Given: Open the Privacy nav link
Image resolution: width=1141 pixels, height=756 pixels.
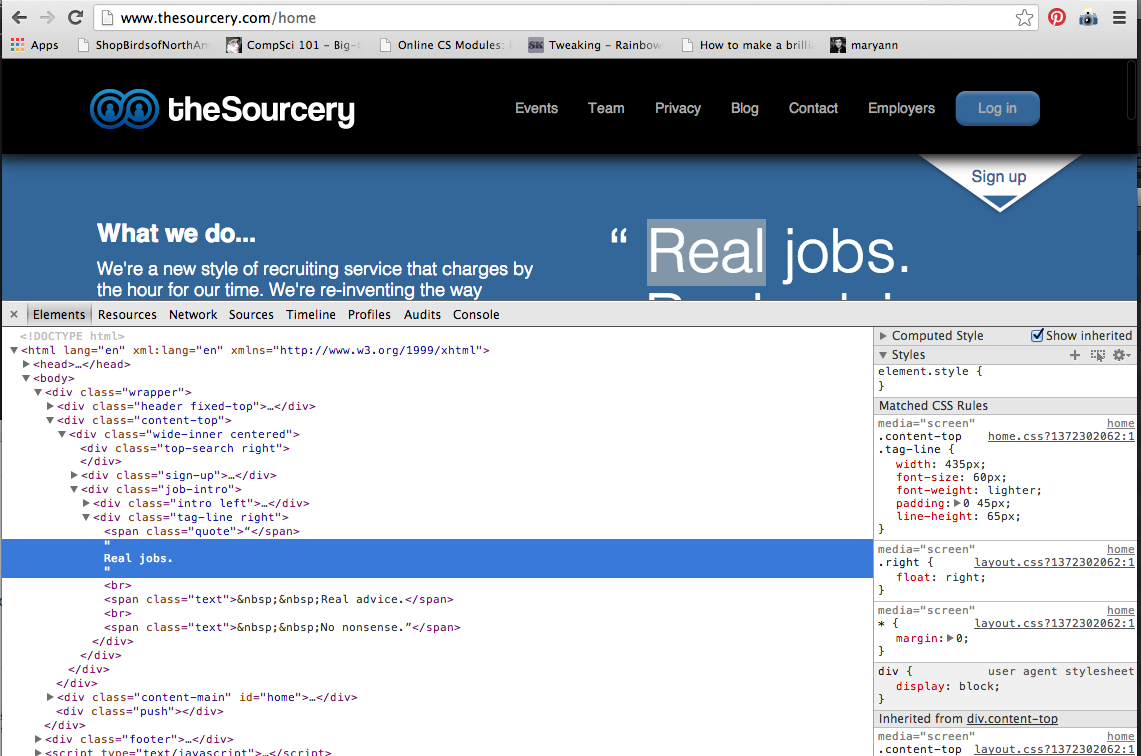Looking at the screenshot, I should (677, 108).
